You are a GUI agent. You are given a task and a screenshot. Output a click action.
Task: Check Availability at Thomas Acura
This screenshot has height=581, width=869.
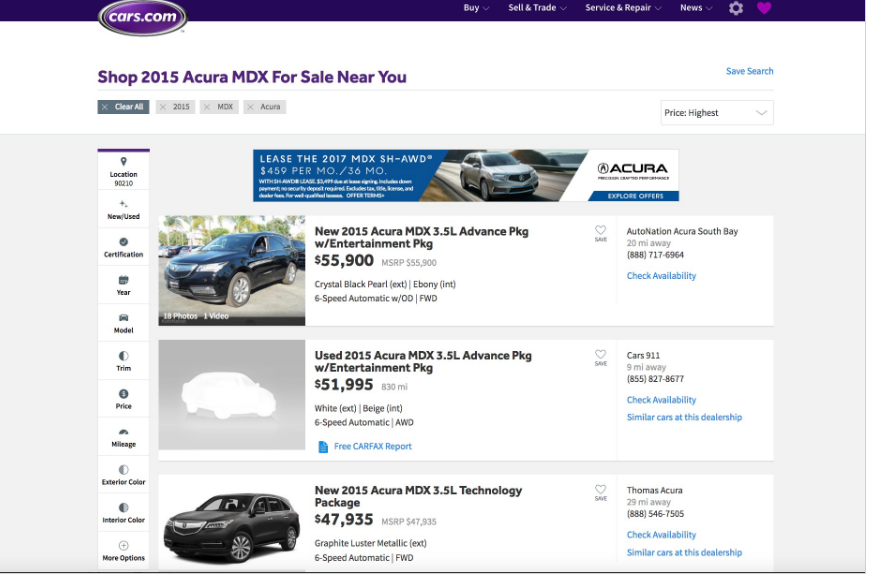click(661, 534)
